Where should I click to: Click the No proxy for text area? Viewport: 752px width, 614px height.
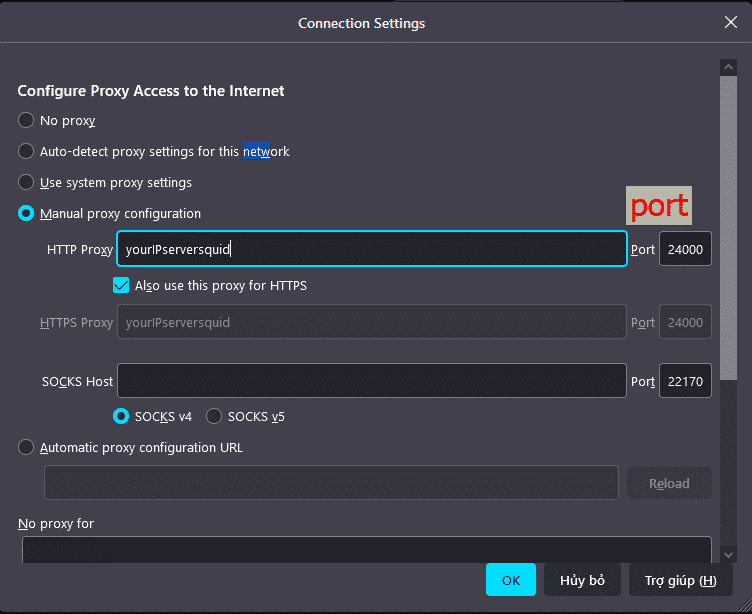pos(366,549)
